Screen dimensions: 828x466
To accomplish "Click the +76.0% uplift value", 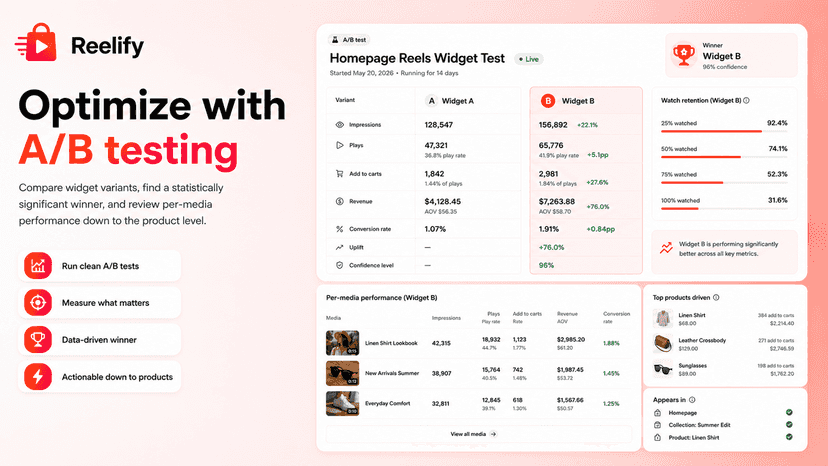I will pyautogui.click(x=551, y=247).
